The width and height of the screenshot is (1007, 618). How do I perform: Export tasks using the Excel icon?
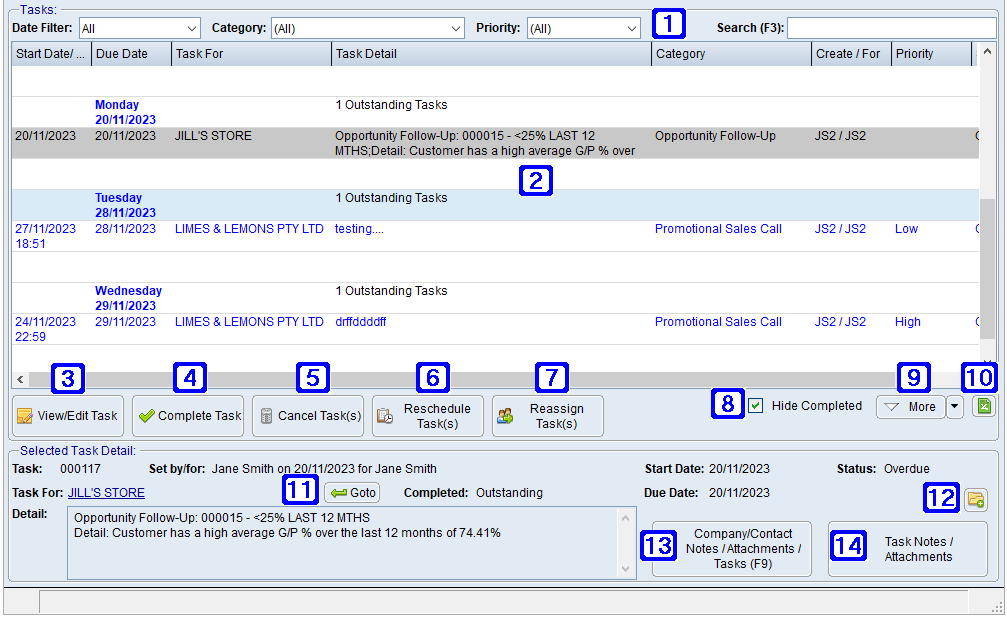[x=983, y=407]
